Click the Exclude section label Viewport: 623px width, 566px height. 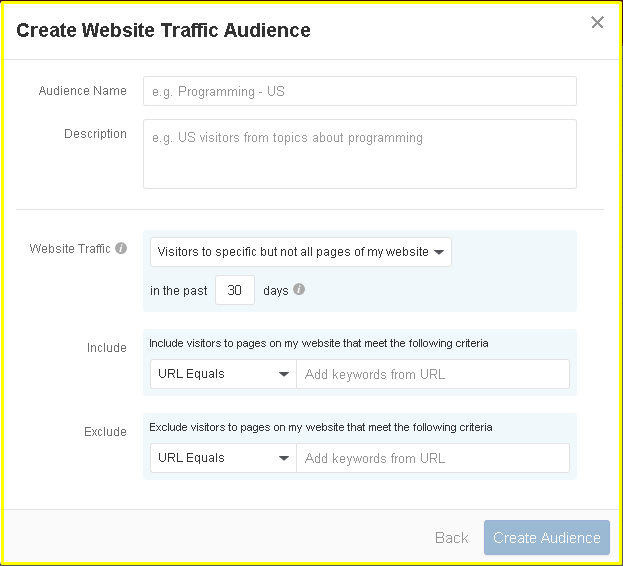pyautogui.click(x=105, y=431)
